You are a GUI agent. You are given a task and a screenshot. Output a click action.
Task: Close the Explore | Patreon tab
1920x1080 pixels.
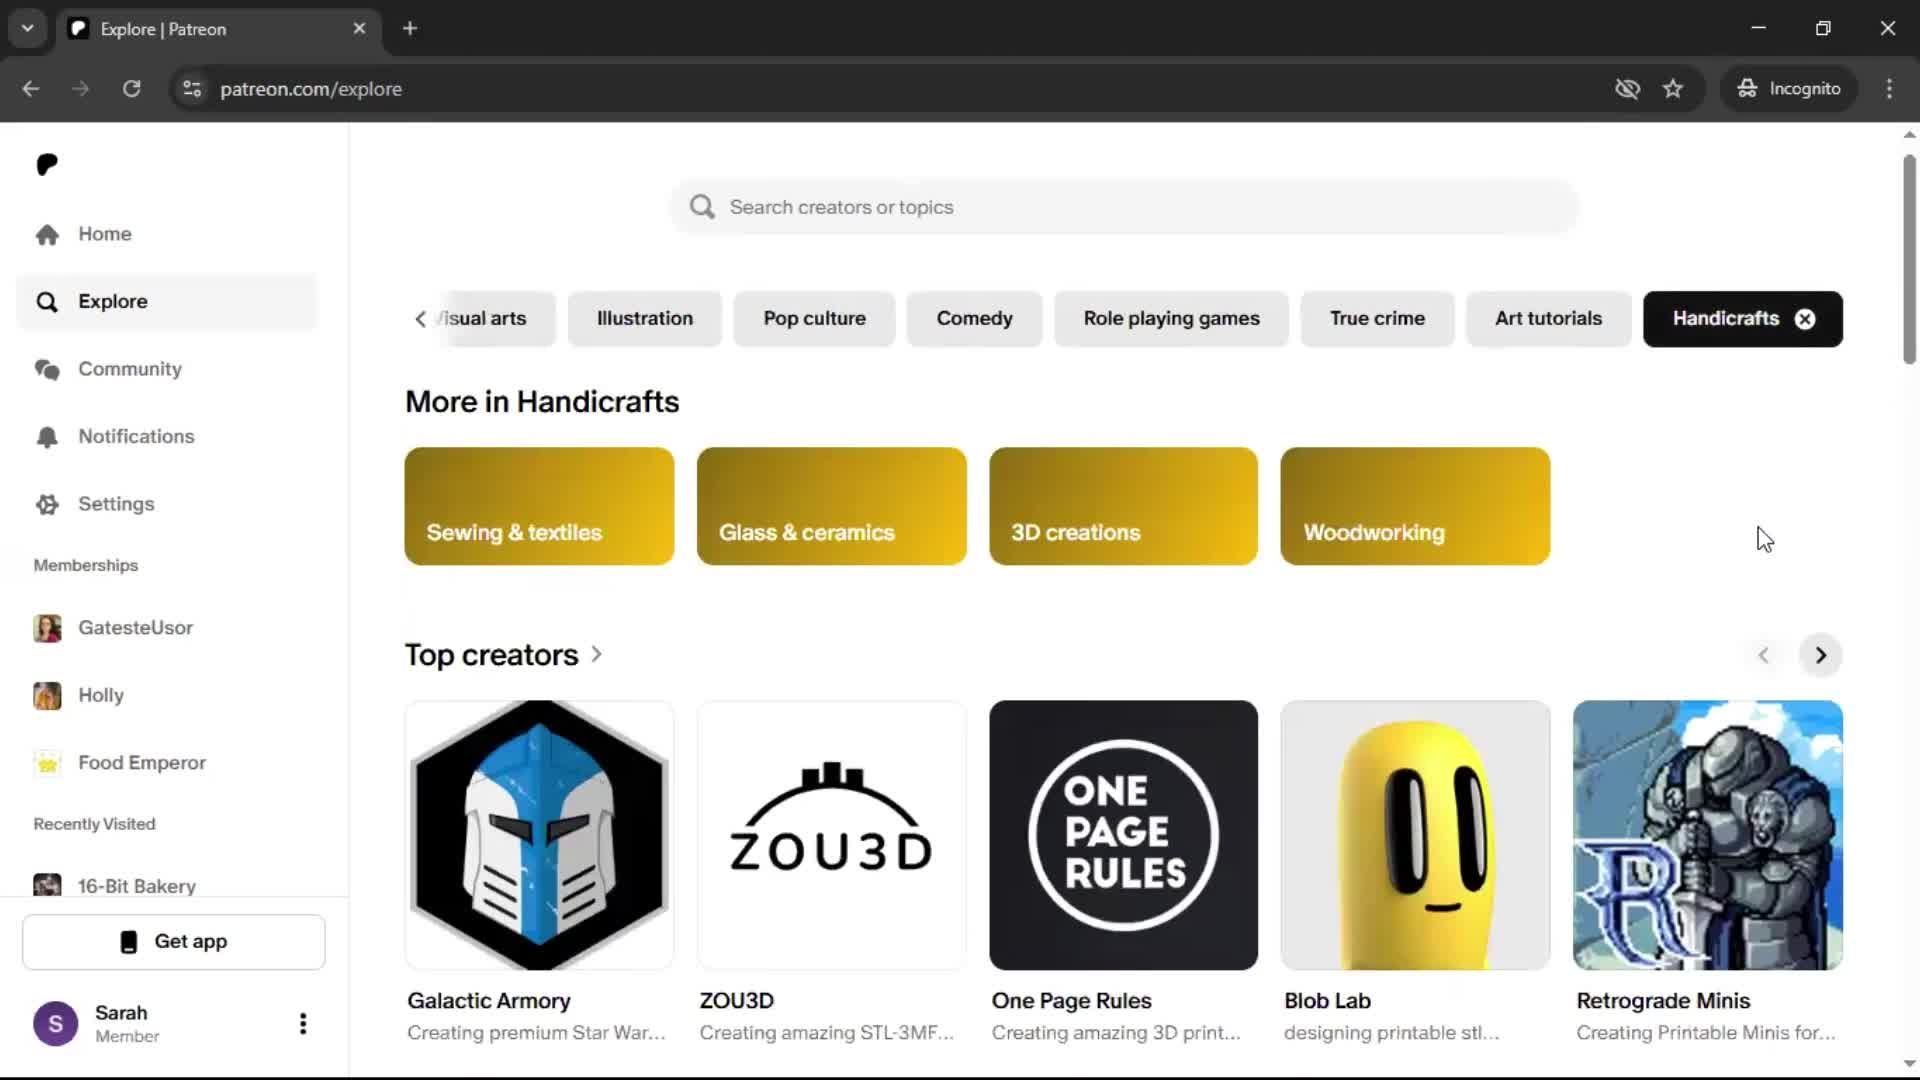pyautogui.click(x=359, y=29)
